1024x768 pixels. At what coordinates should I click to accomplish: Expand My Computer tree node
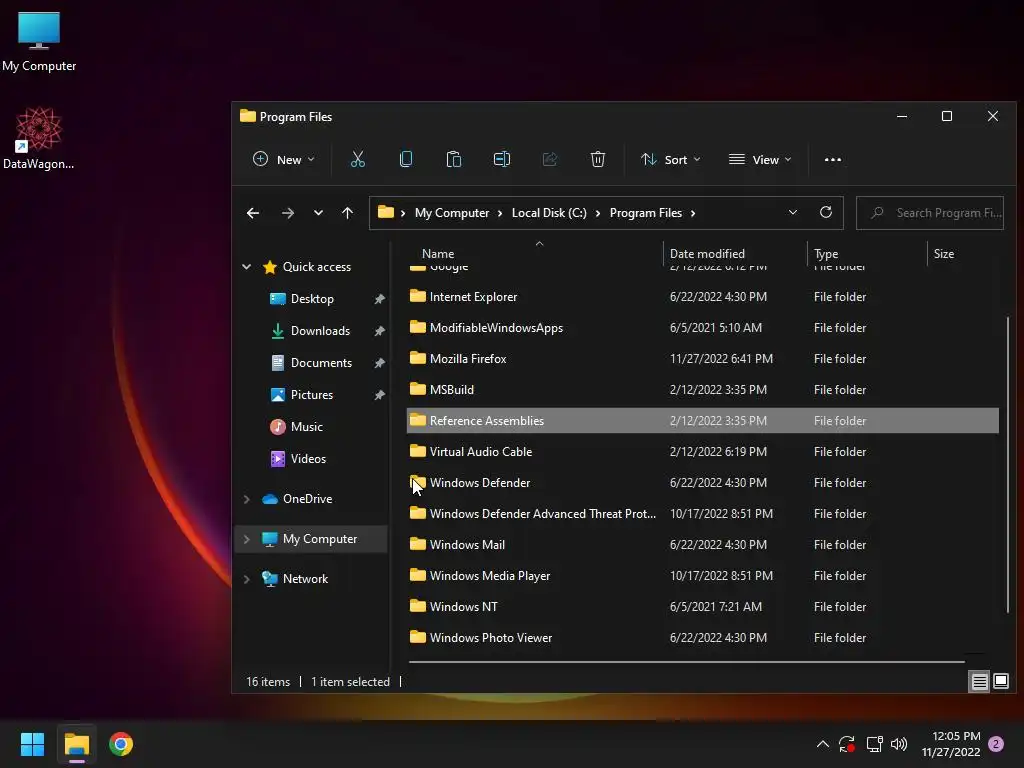click(246, 539)
